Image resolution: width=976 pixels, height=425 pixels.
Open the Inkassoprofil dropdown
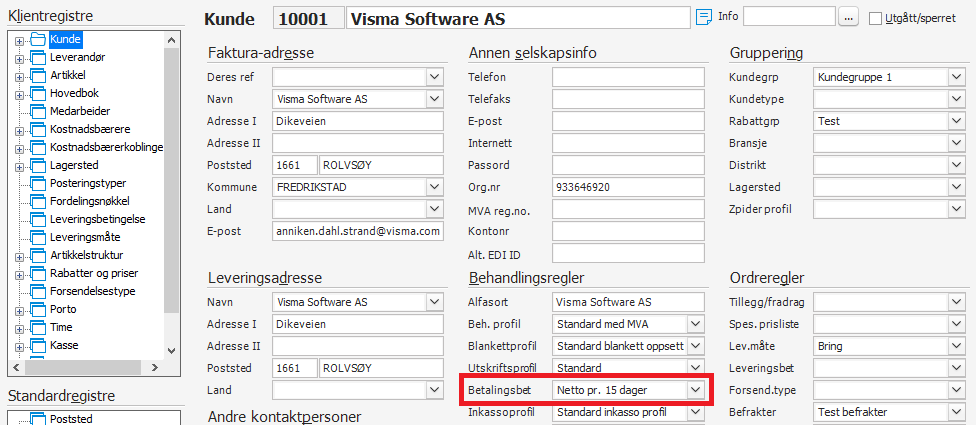(x=695, y=412)
